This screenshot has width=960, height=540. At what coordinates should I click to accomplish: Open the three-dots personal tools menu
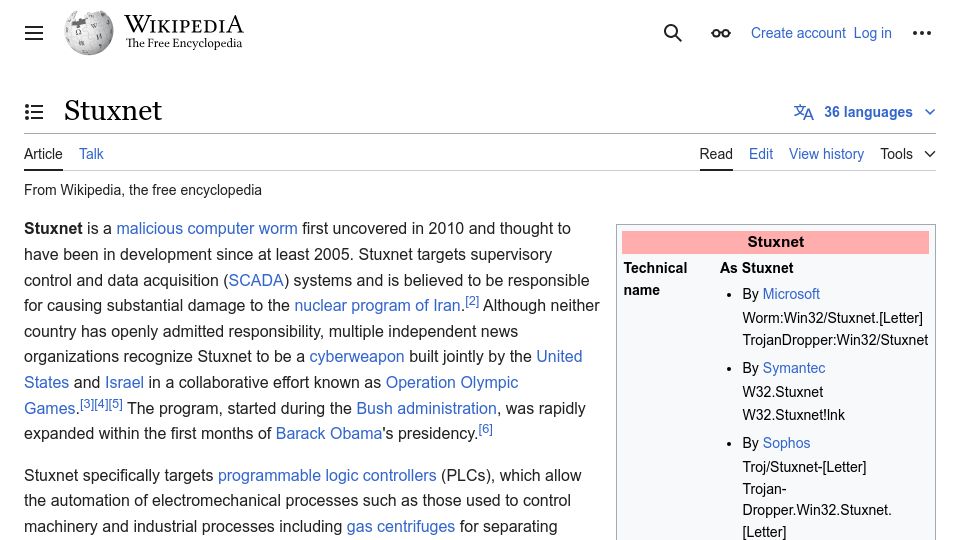(921, 33)
